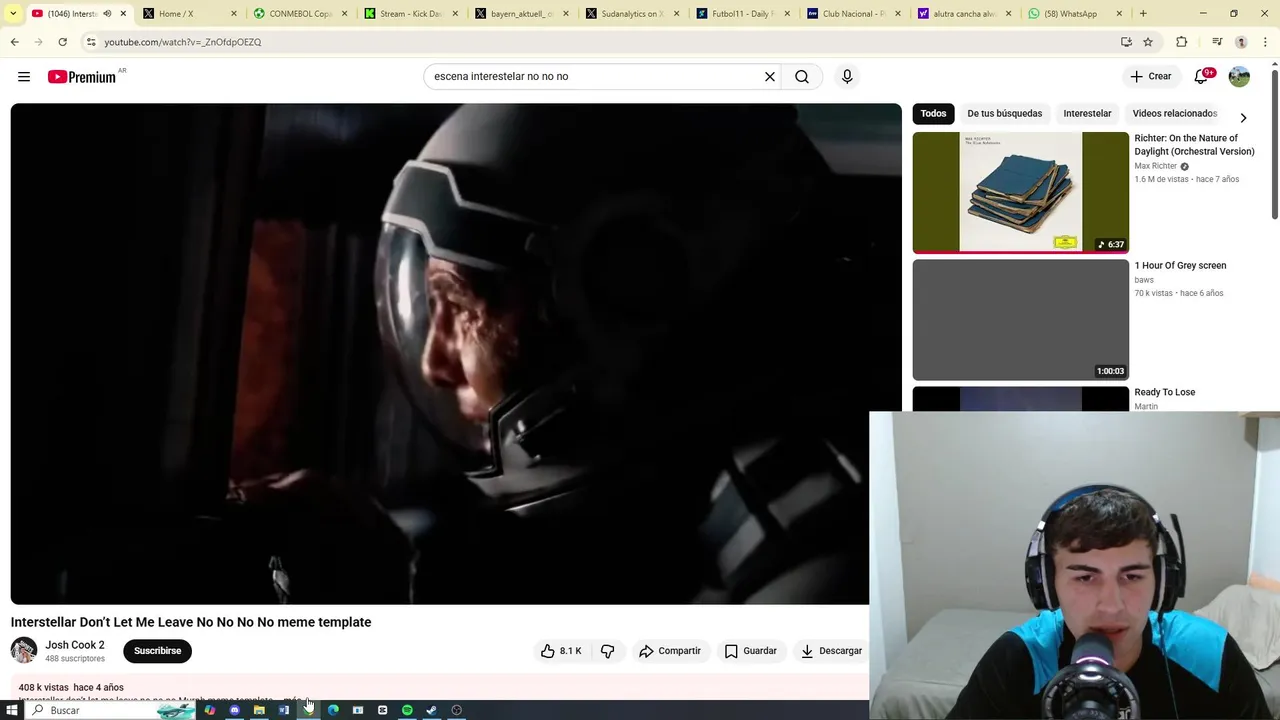Open Spotify from the taskbar
Viewport: 1280px width, 720px height.
click(x=407, y=710)
